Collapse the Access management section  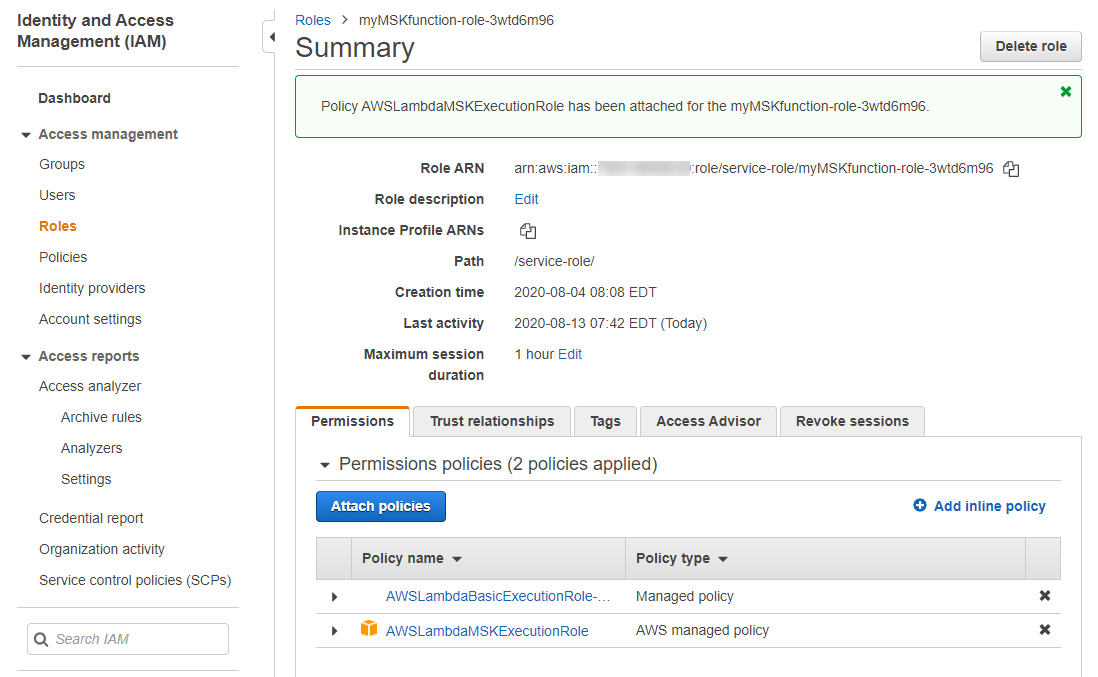(x=26, y=134)
